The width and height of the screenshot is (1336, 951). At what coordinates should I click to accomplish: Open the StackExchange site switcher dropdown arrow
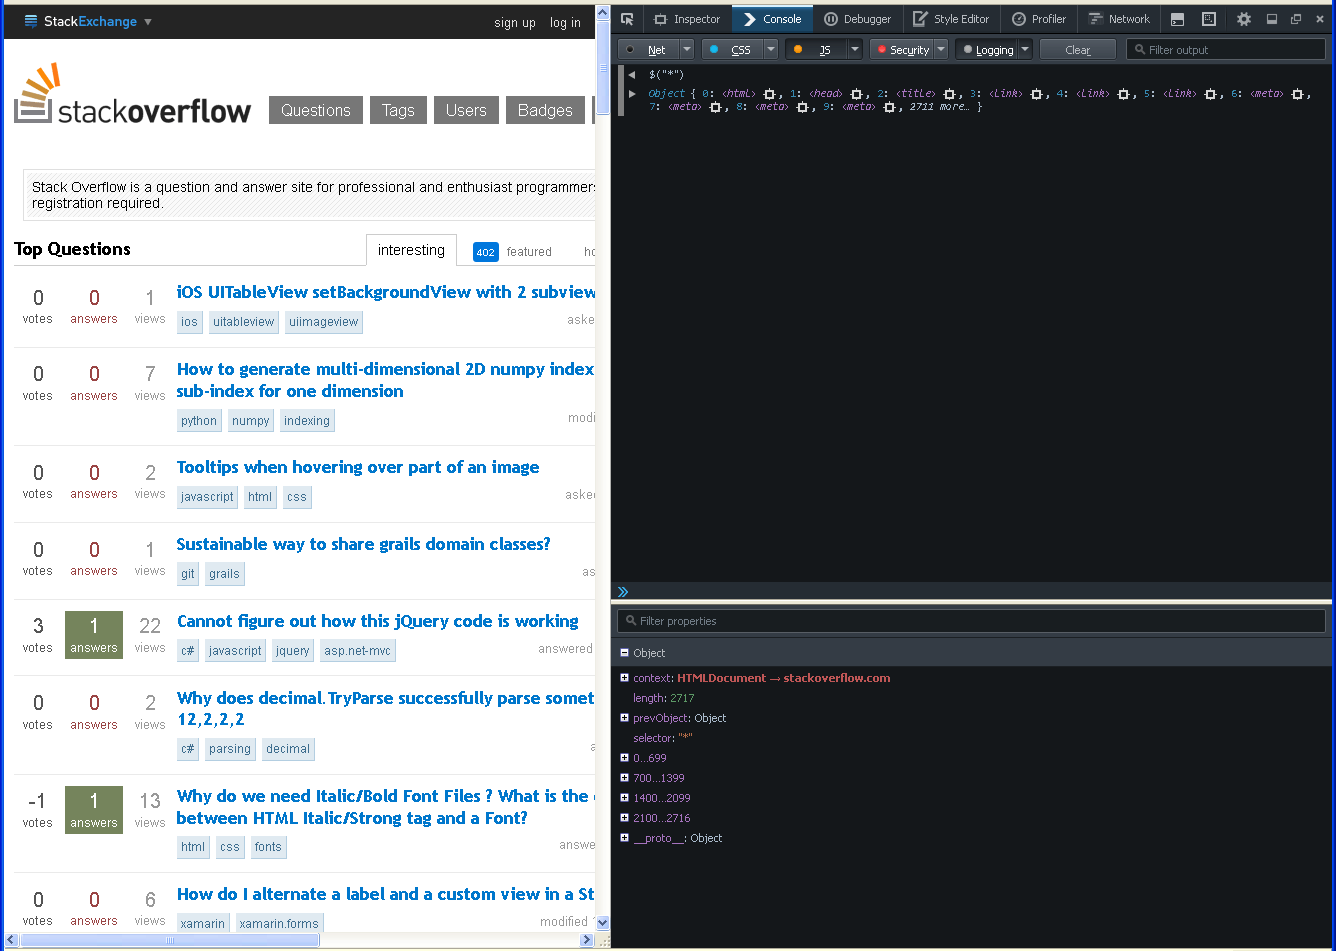[148, 21]
